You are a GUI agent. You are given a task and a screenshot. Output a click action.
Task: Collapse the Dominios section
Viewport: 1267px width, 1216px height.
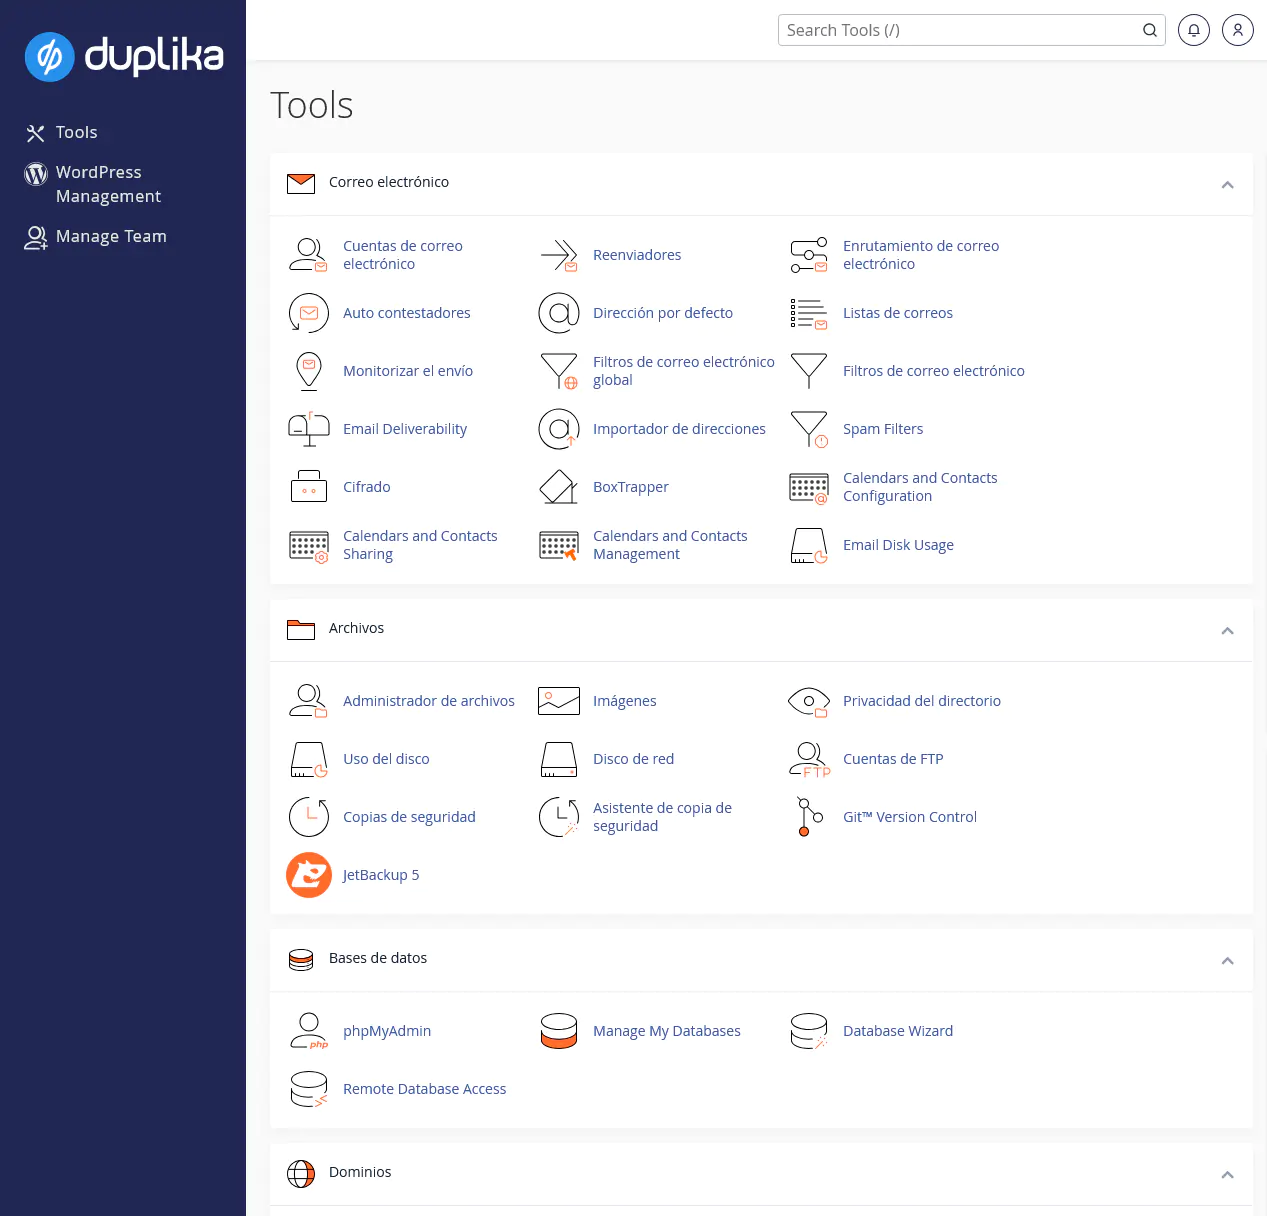(1227, 1174)
